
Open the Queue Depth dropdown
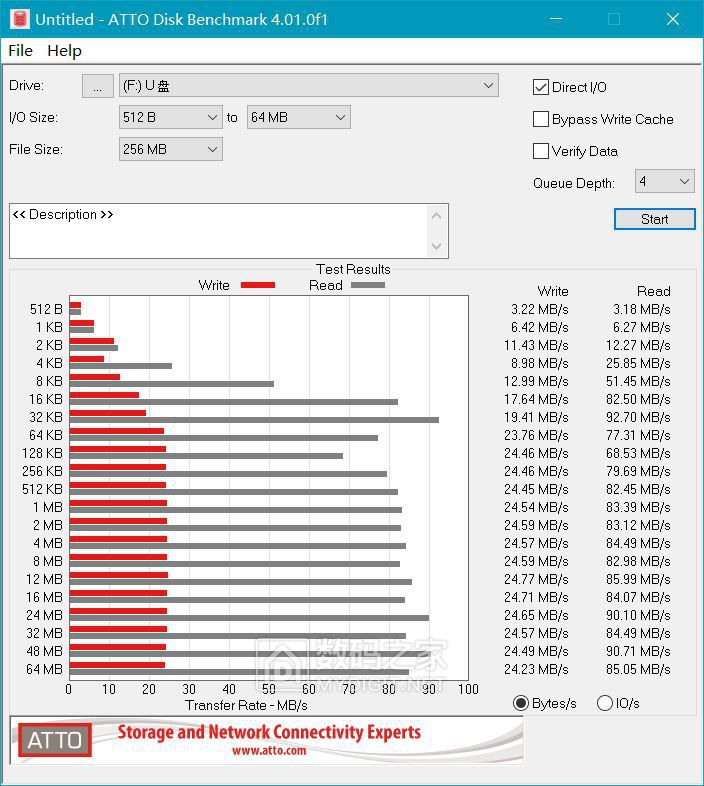tap(664, 181)
